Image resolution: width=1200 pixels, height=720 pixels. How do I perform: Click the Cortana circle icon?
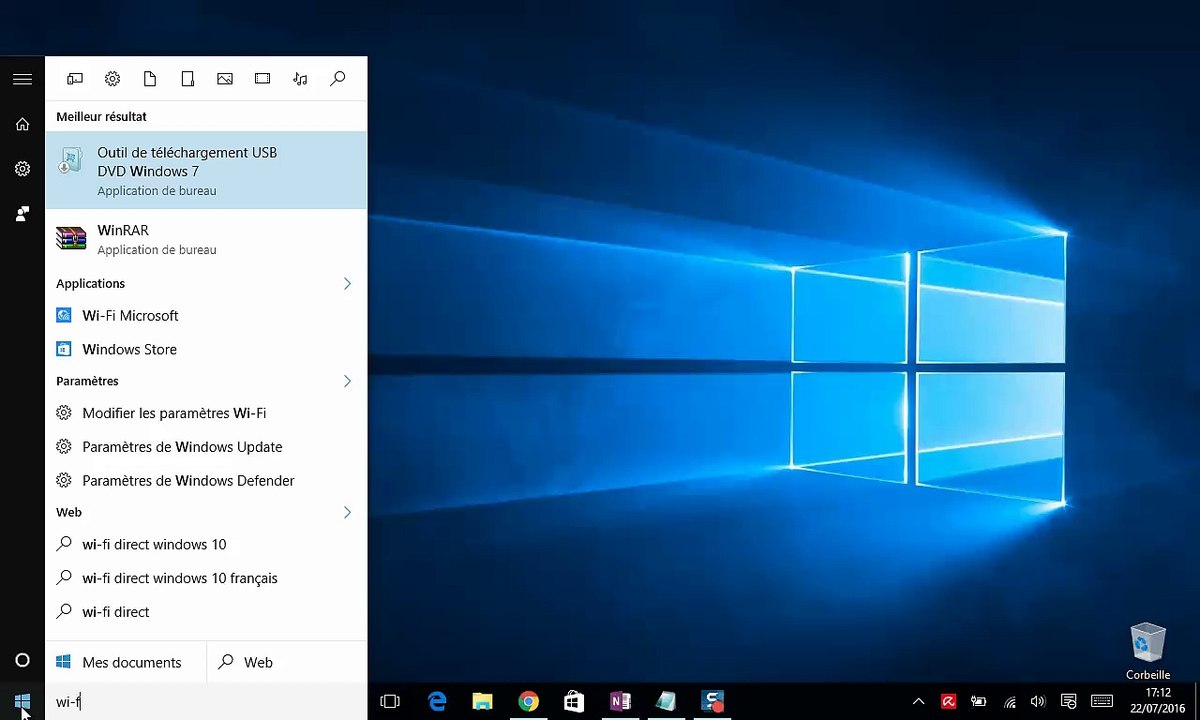click(22, 660)
